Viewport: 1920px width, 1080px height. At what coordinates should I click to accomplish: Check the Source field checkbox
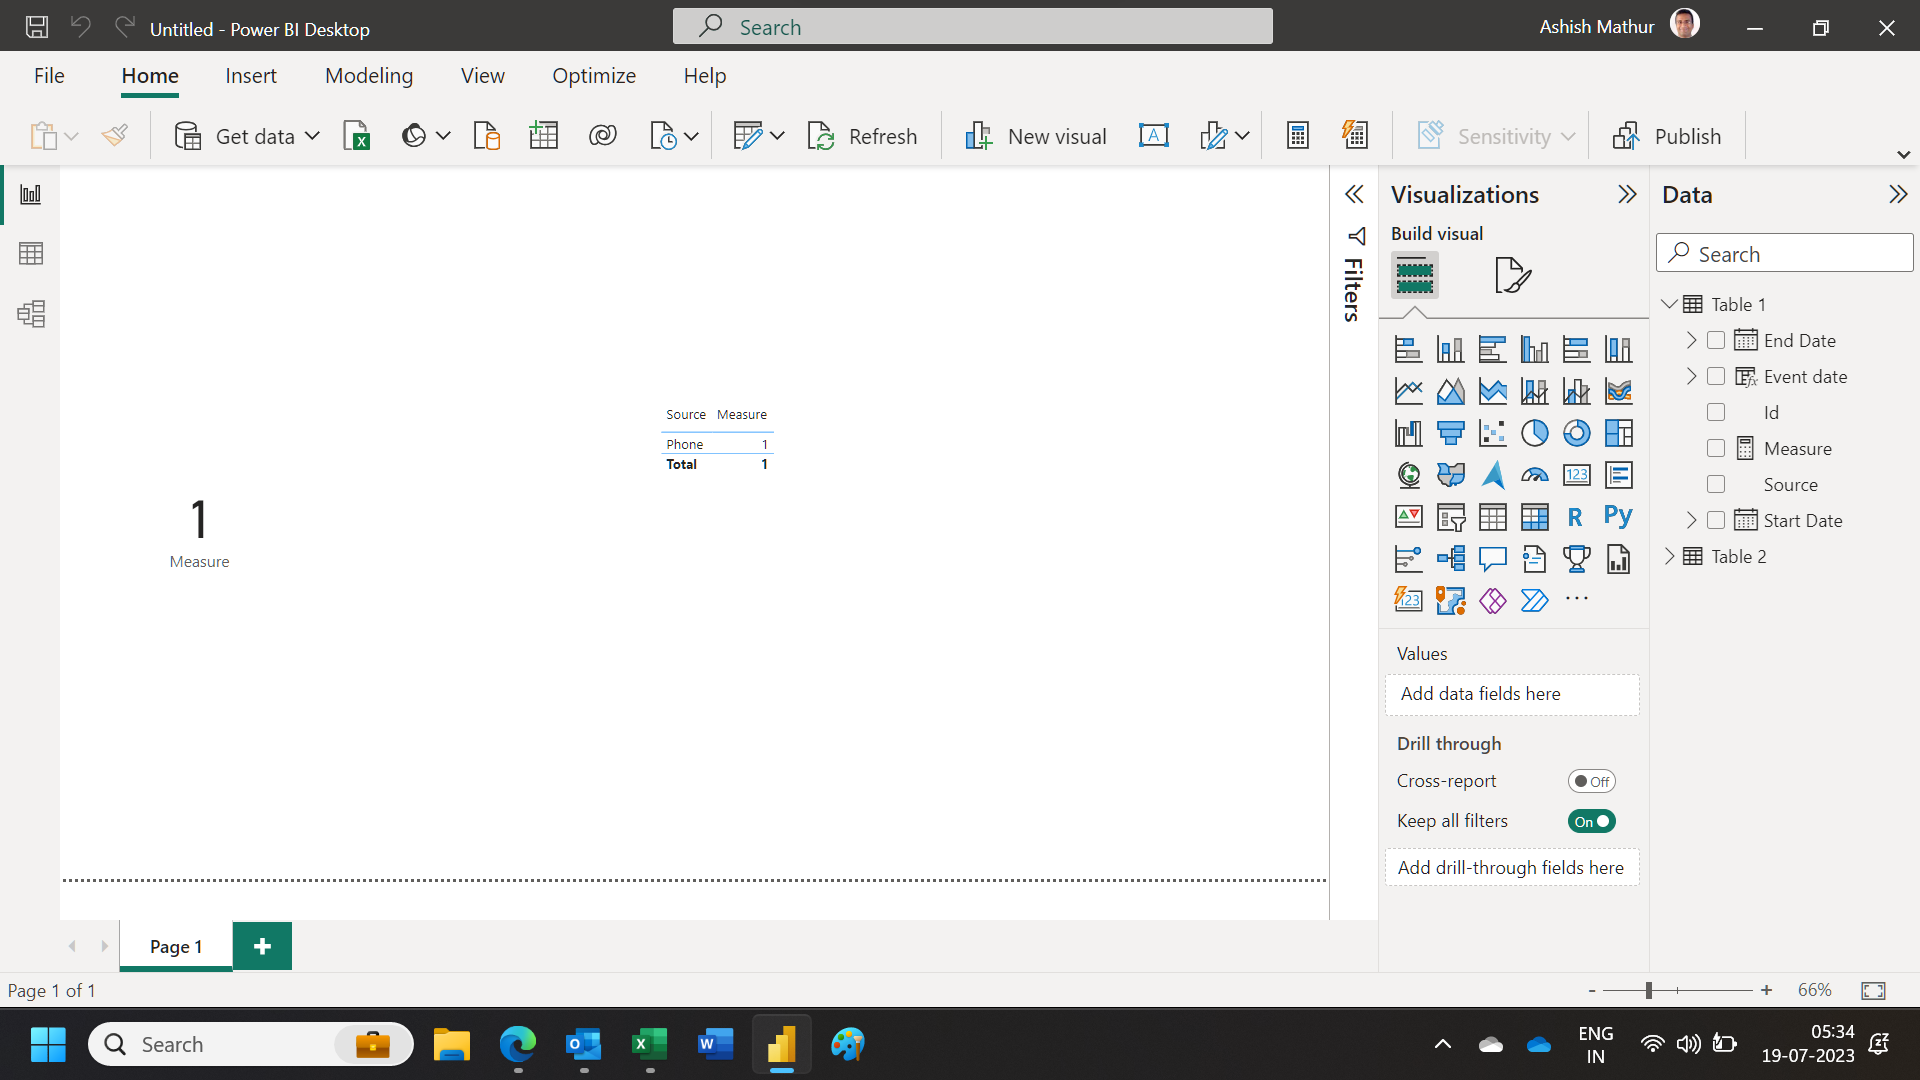click(x=1716, y=485)
